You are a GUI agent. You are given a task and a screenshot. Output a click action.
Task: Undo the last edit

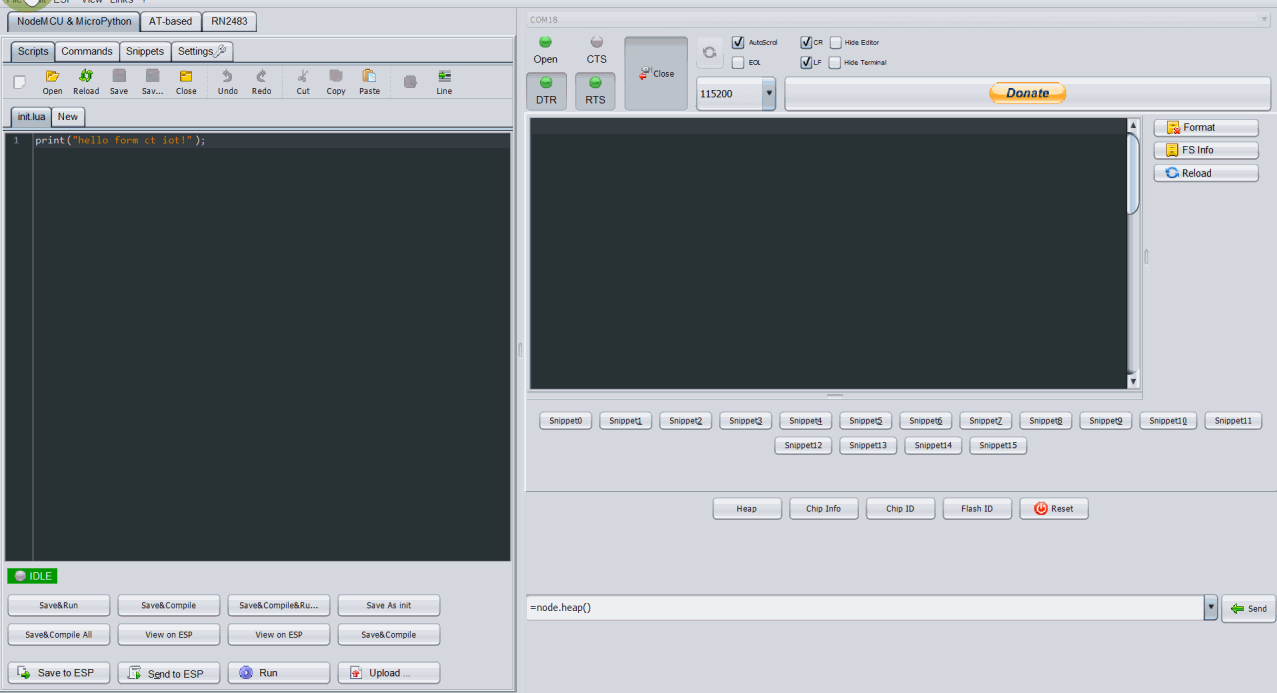(228, 82)
